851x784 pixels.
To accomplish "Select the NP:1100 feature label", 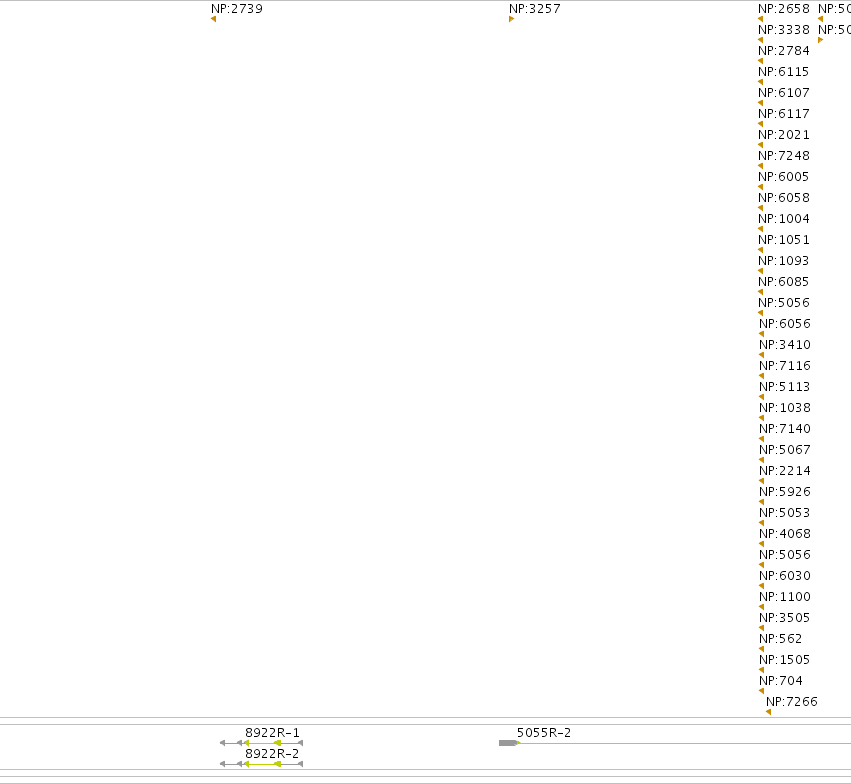I will pos(785,596).
